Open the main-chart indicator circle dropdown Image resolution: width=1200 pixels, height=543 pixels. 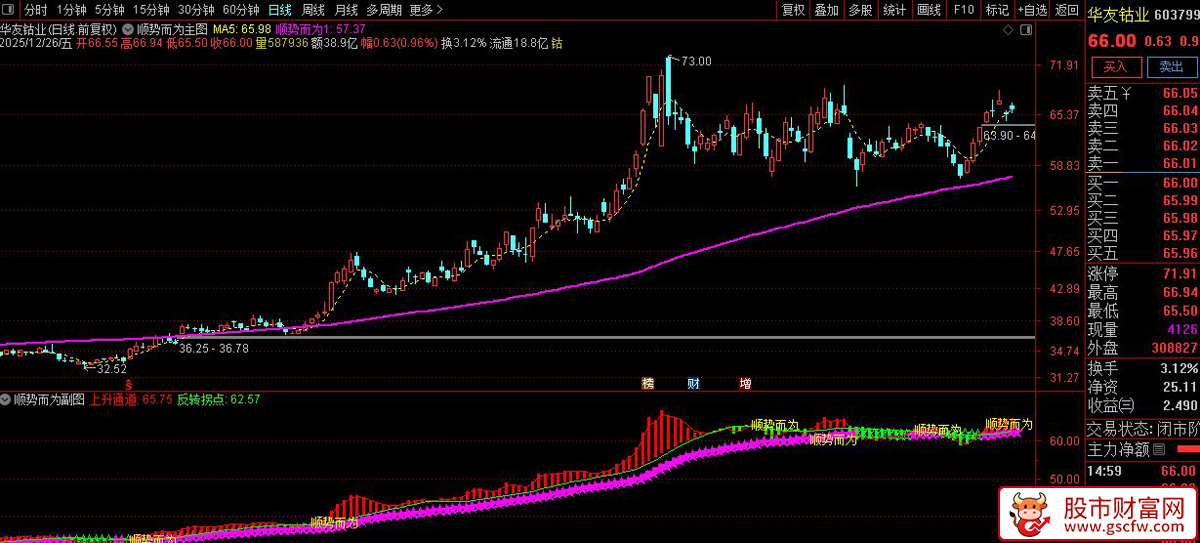point(127,29)
